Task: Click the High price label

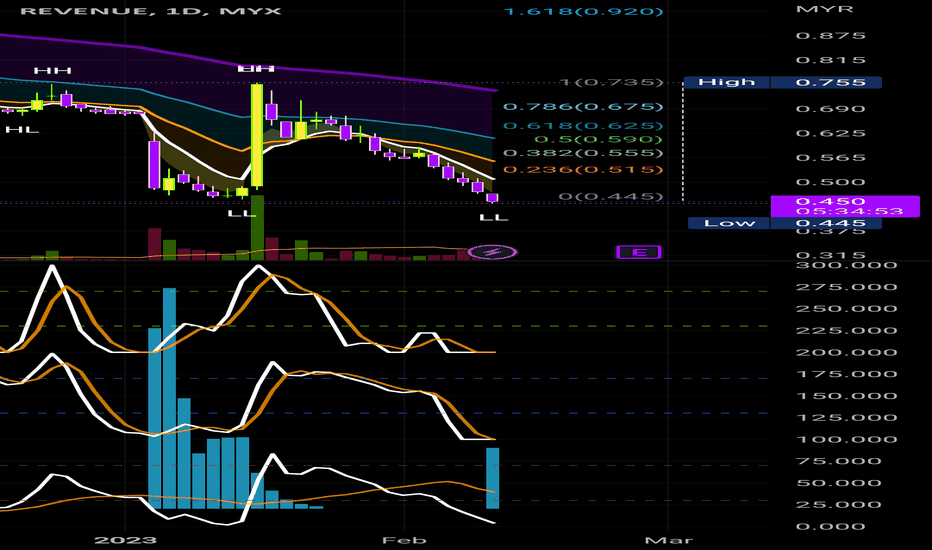Action: (726, 82)
